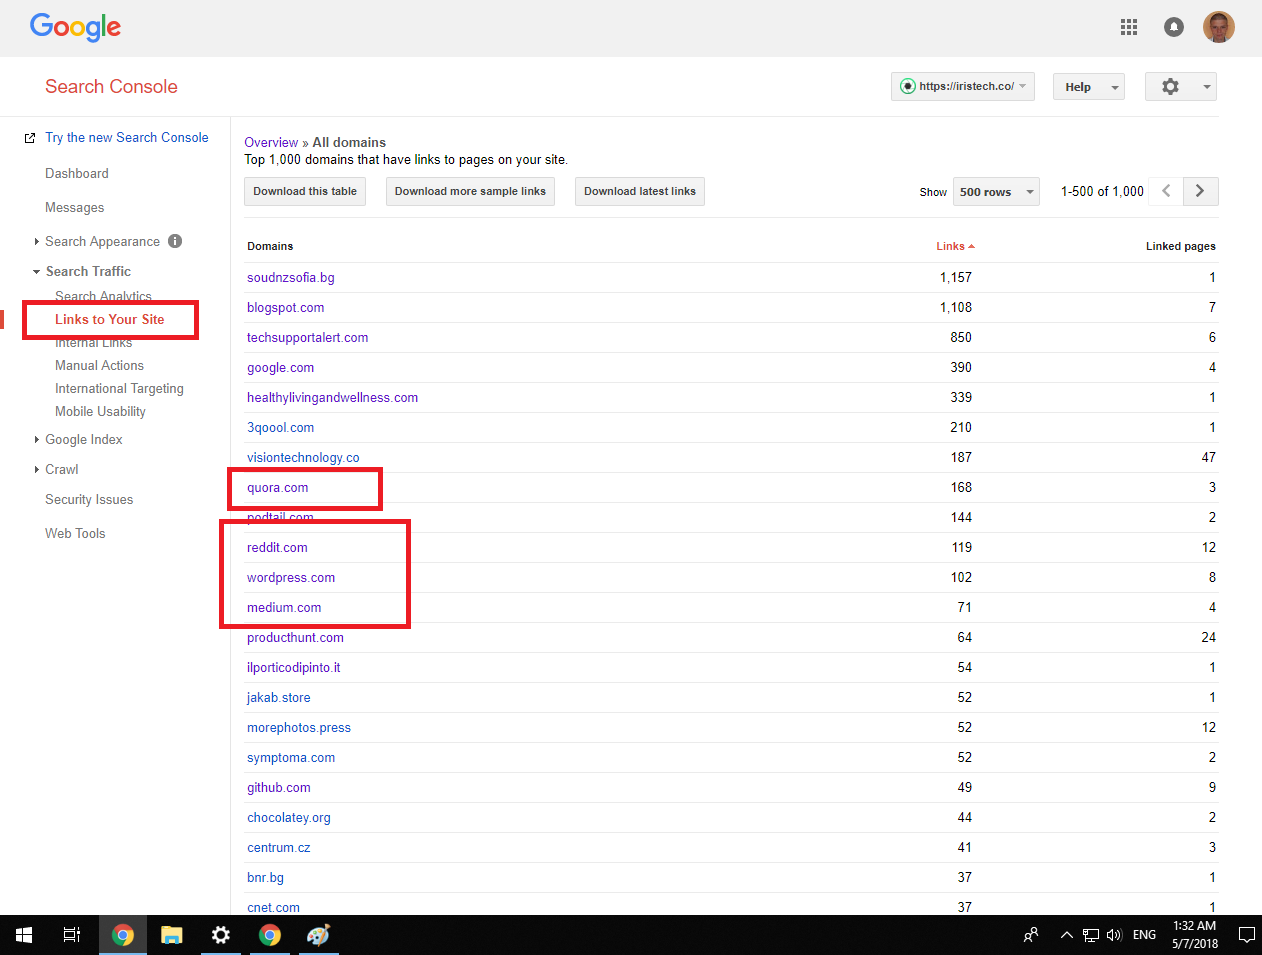
Task: Open the Help dropdown menu
Action: 1089,87
